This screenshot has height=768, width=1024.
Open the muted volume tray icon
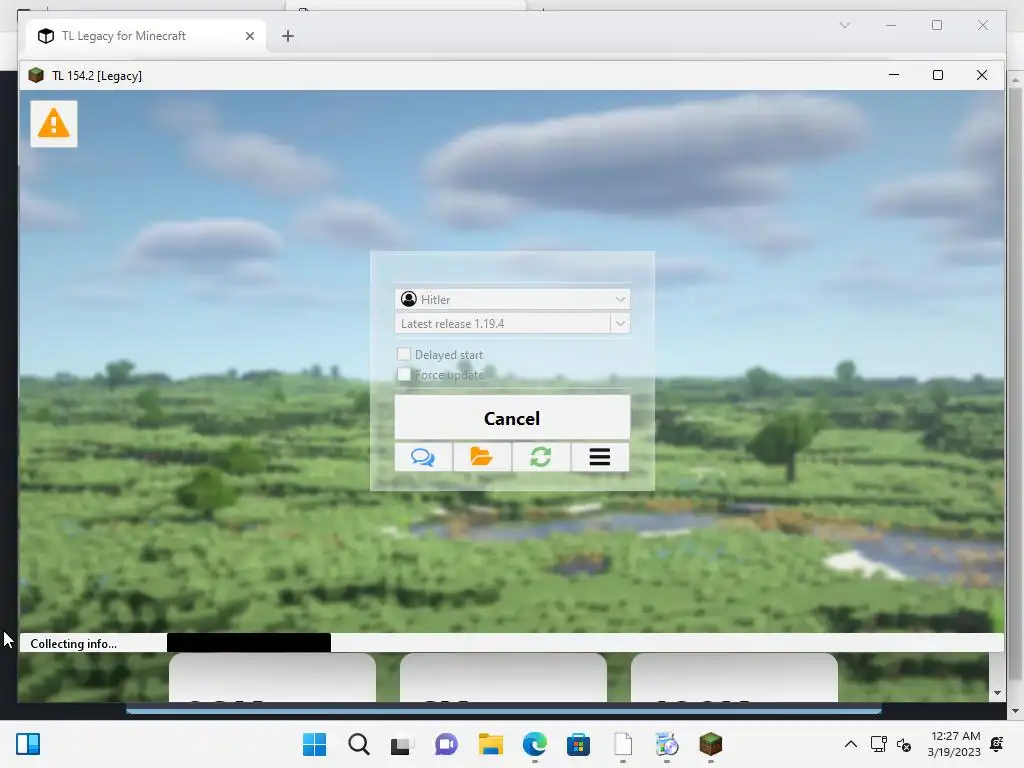point(904,744)
